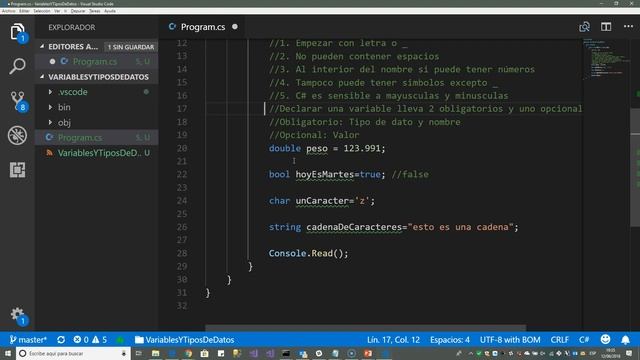Click the unsaved dot on Program.cs tab
Viewport: 640px width, 360px height.
pyautogui.click(x=235, y=27)
